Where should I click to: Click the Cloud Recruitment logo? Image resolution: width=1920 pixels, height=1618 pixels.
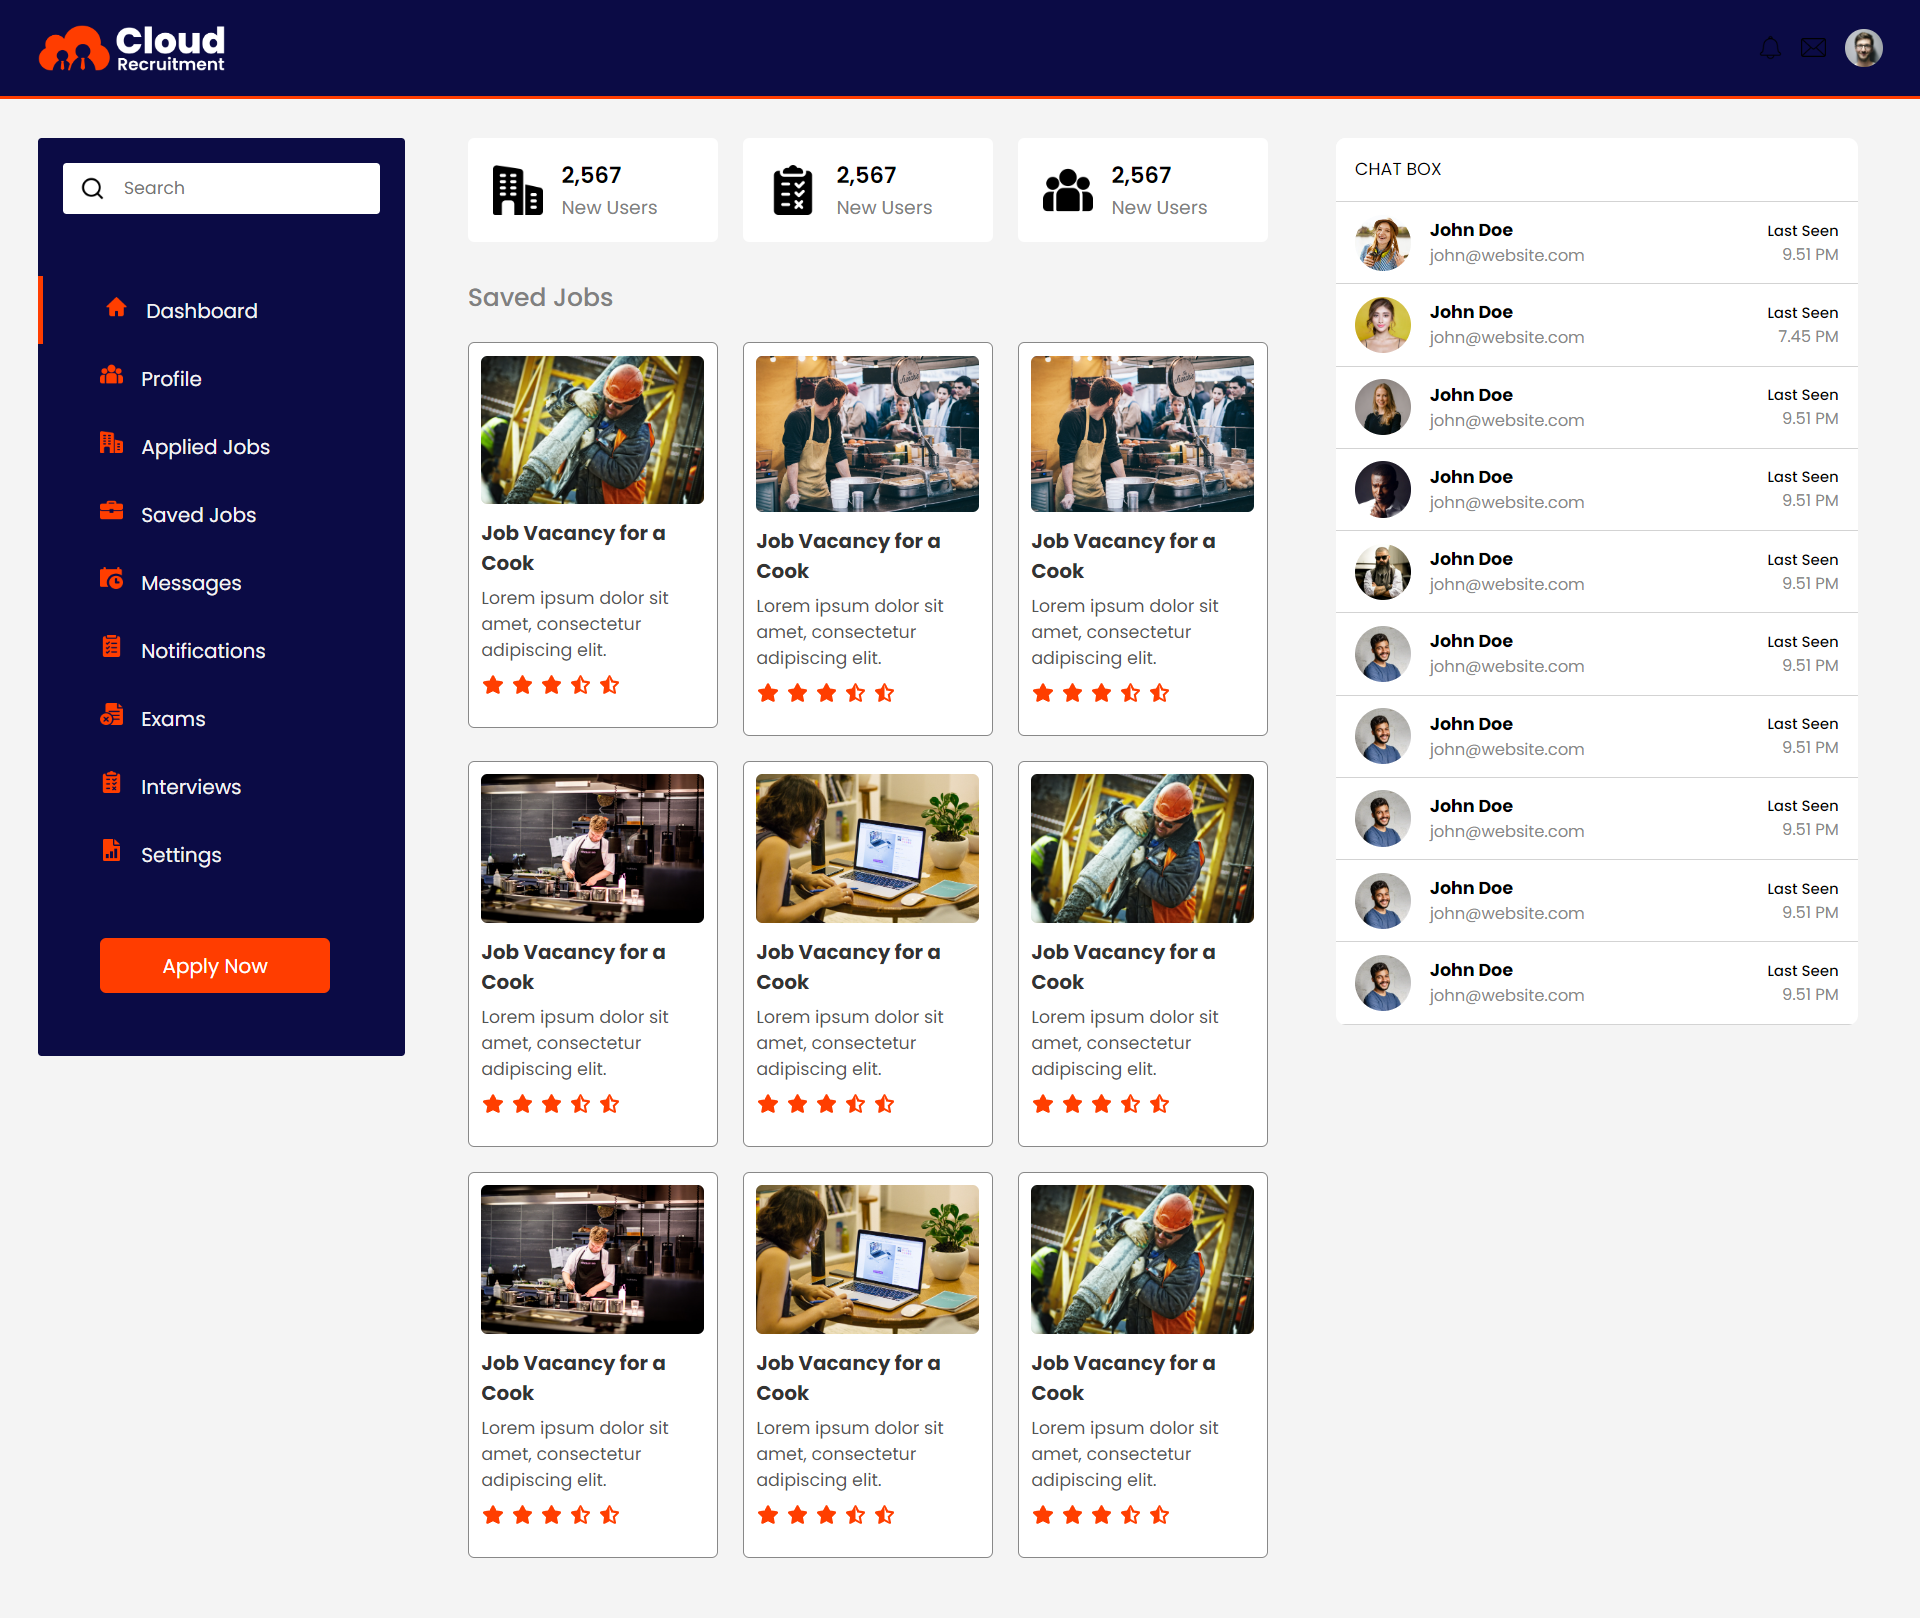(130, 47)
